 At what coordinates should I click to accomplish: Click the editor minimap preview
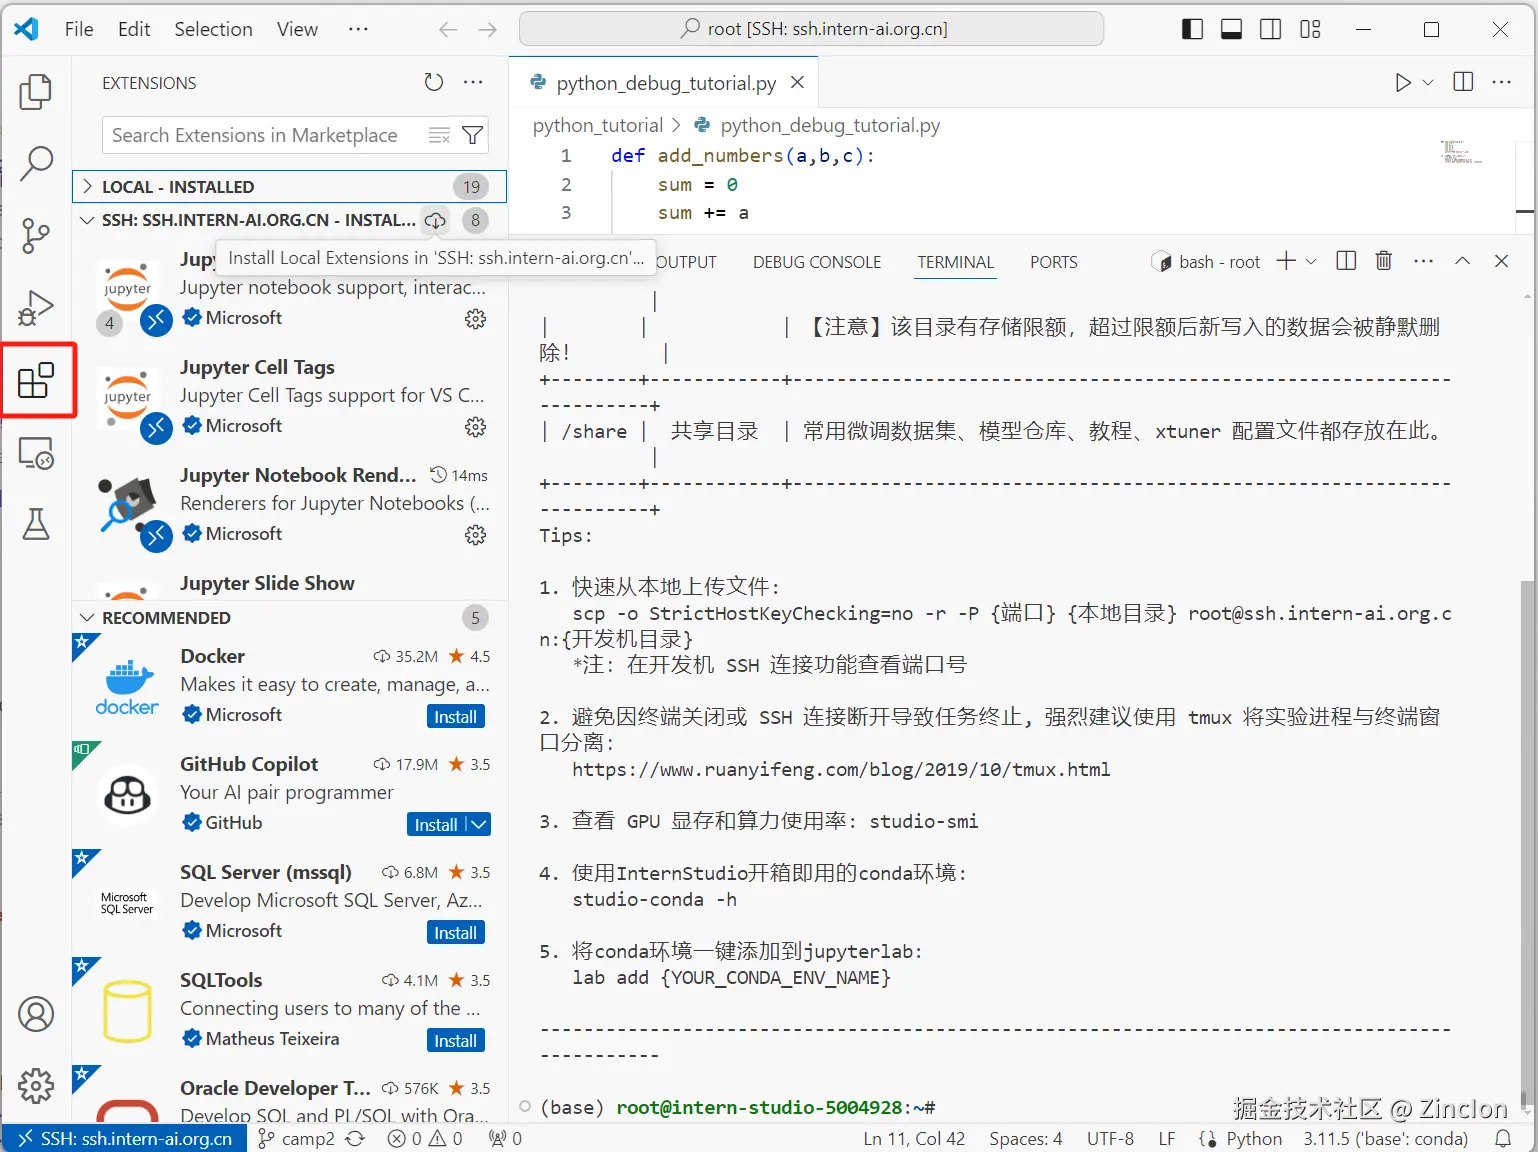click(x=1461, y=152)
